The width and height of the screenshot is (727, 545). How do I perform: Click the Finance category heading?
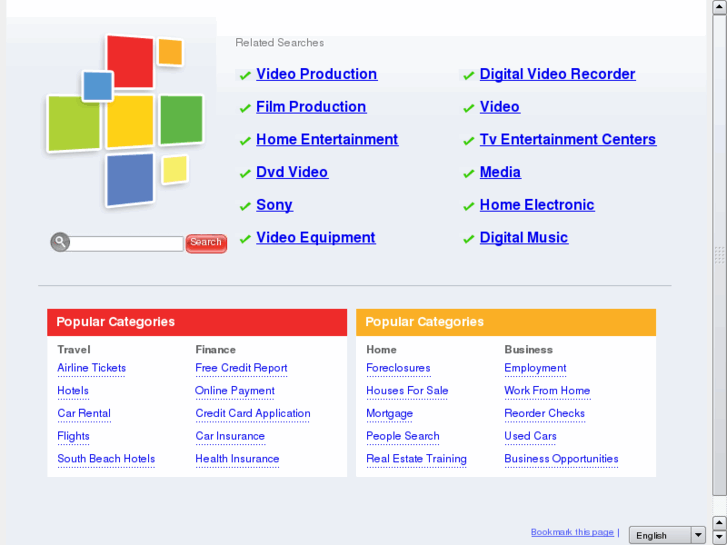[x=216, y=350]
